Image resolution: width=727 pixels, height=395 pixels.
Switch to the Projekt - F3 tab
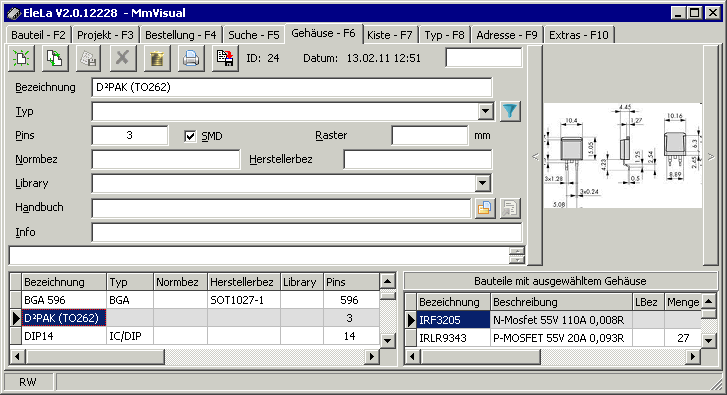(105, 35)
